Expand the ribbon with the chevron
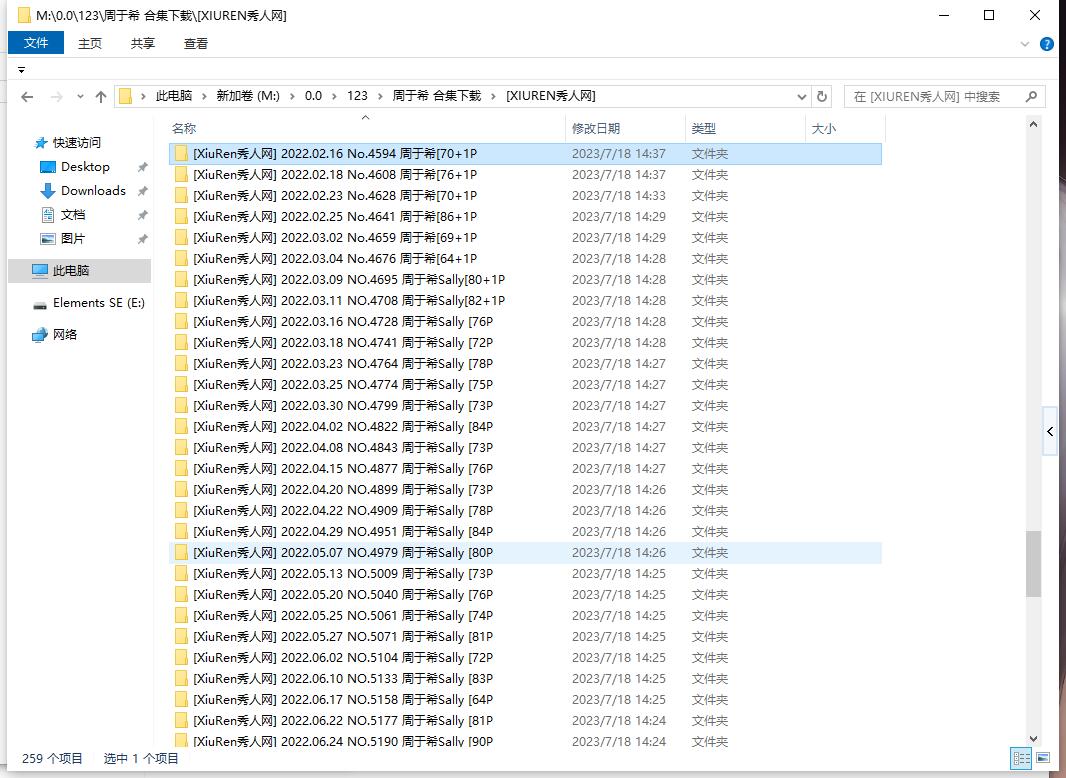The height and width of the screenshot is (778, 1066). [1025, 44]
